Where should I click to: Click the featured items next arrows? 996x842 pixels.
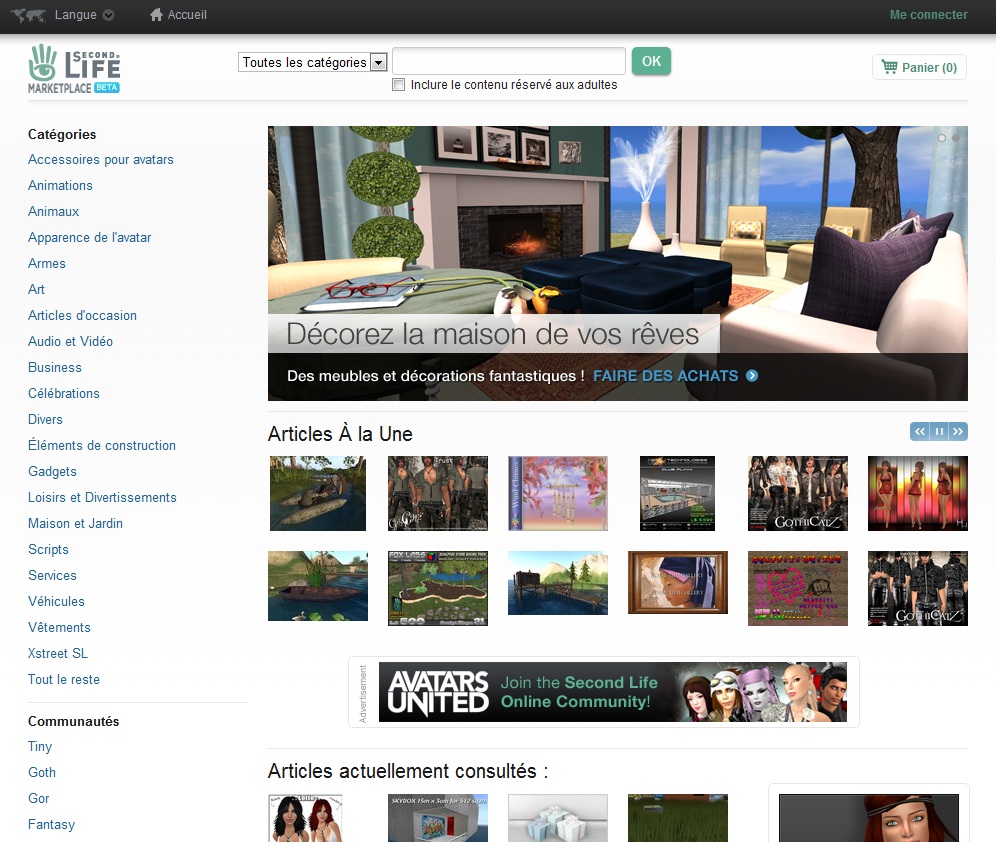point(958,432)
